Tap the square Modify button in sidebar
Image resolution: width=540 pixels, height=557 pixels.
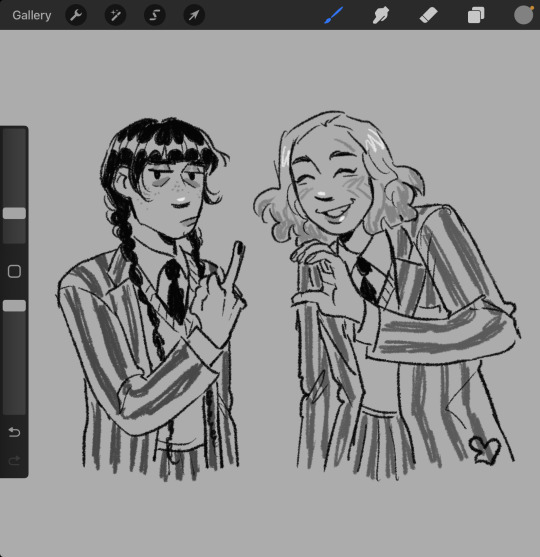click(x=14, y=271)
